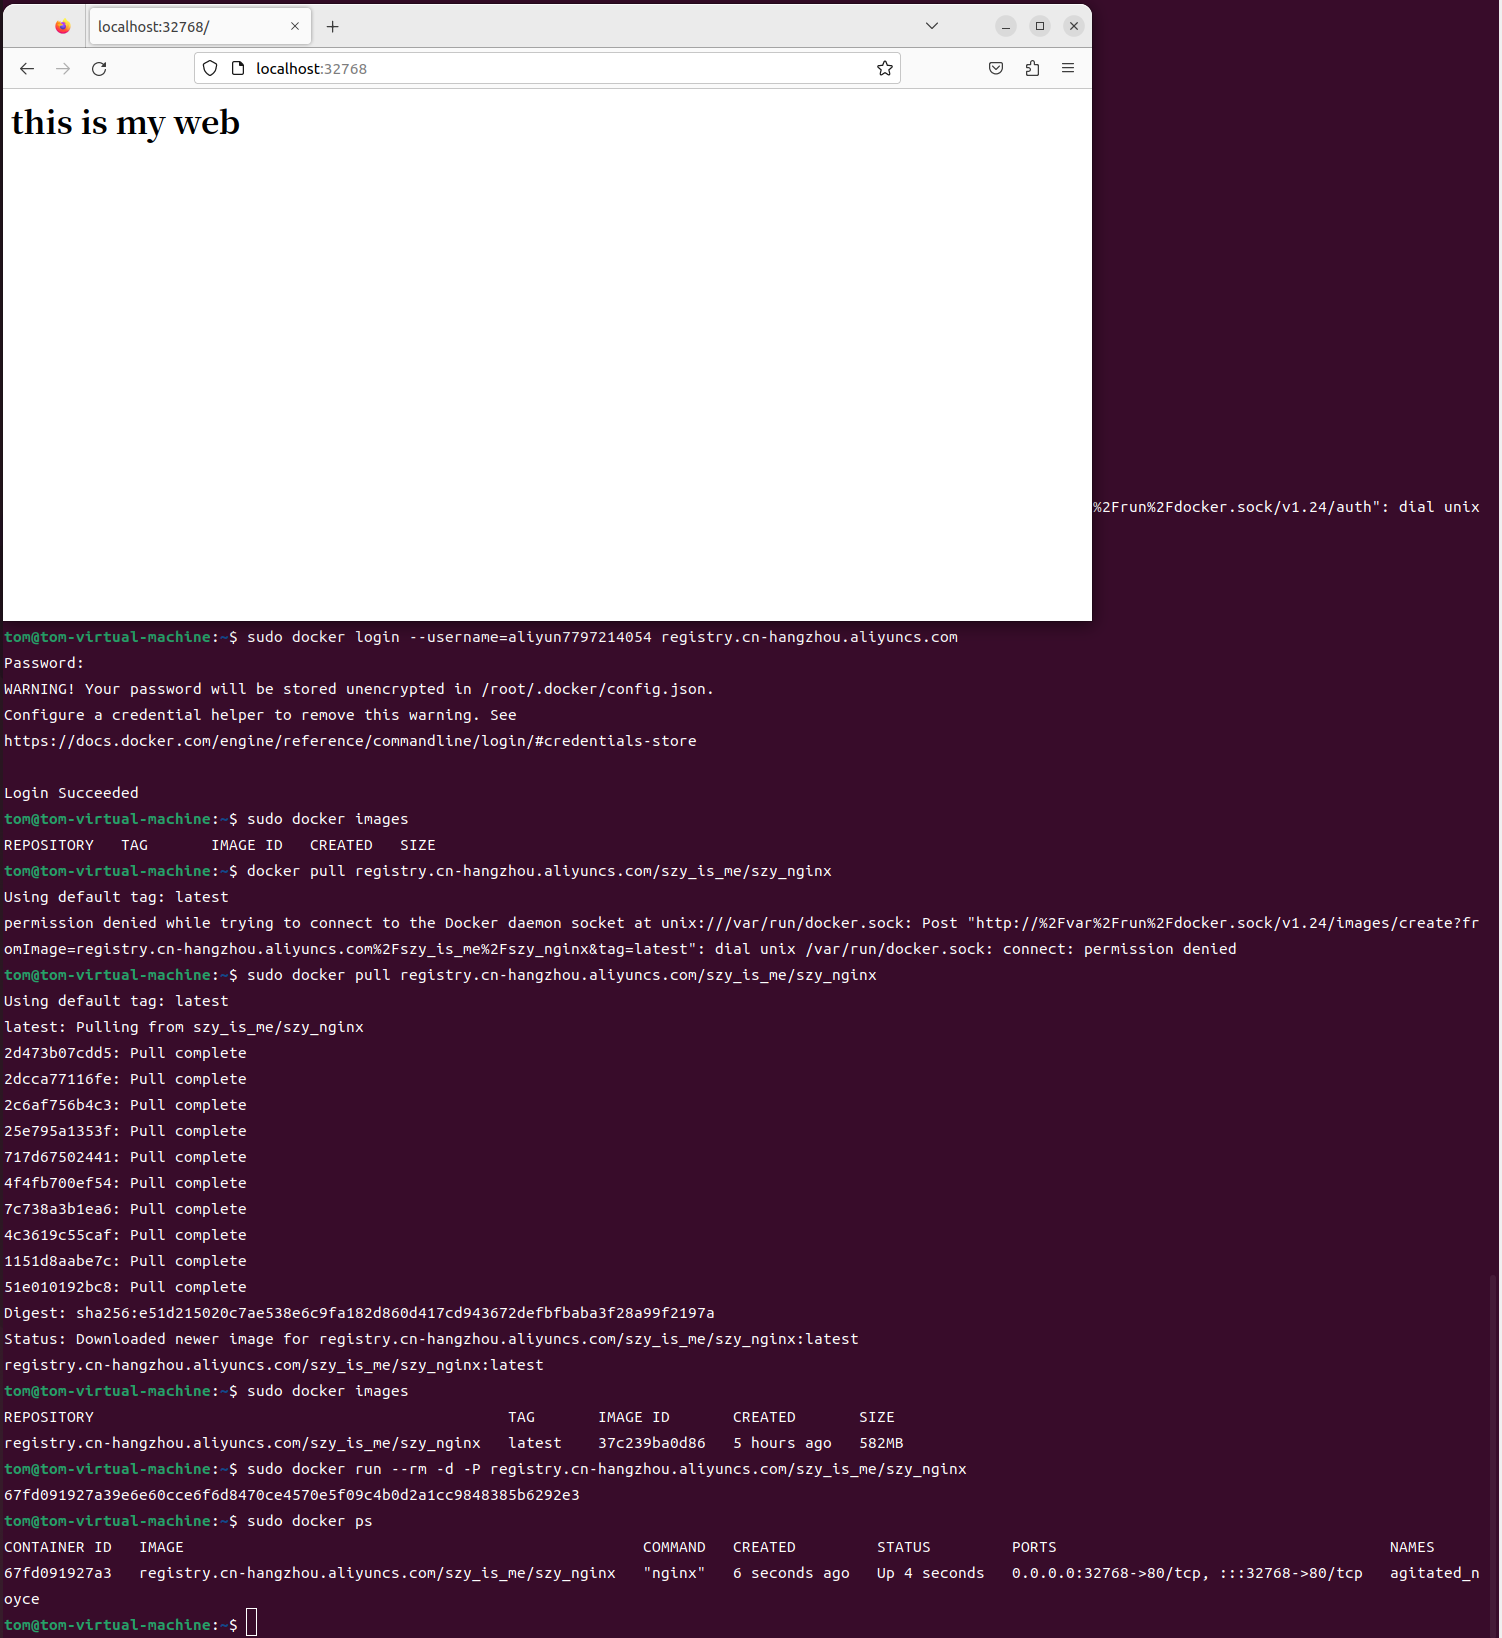Minimize the Firefox window

click(x=1006, y=26)
